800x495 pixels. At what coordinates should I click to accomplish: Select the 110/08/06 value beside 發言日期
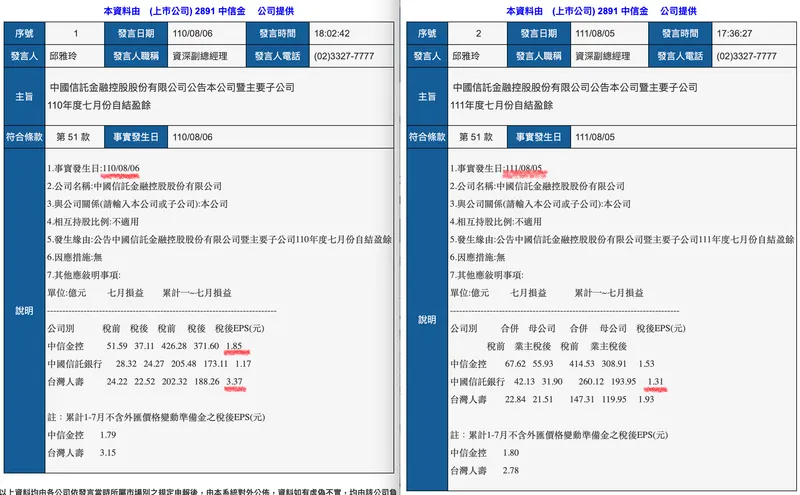pos(192,34)
